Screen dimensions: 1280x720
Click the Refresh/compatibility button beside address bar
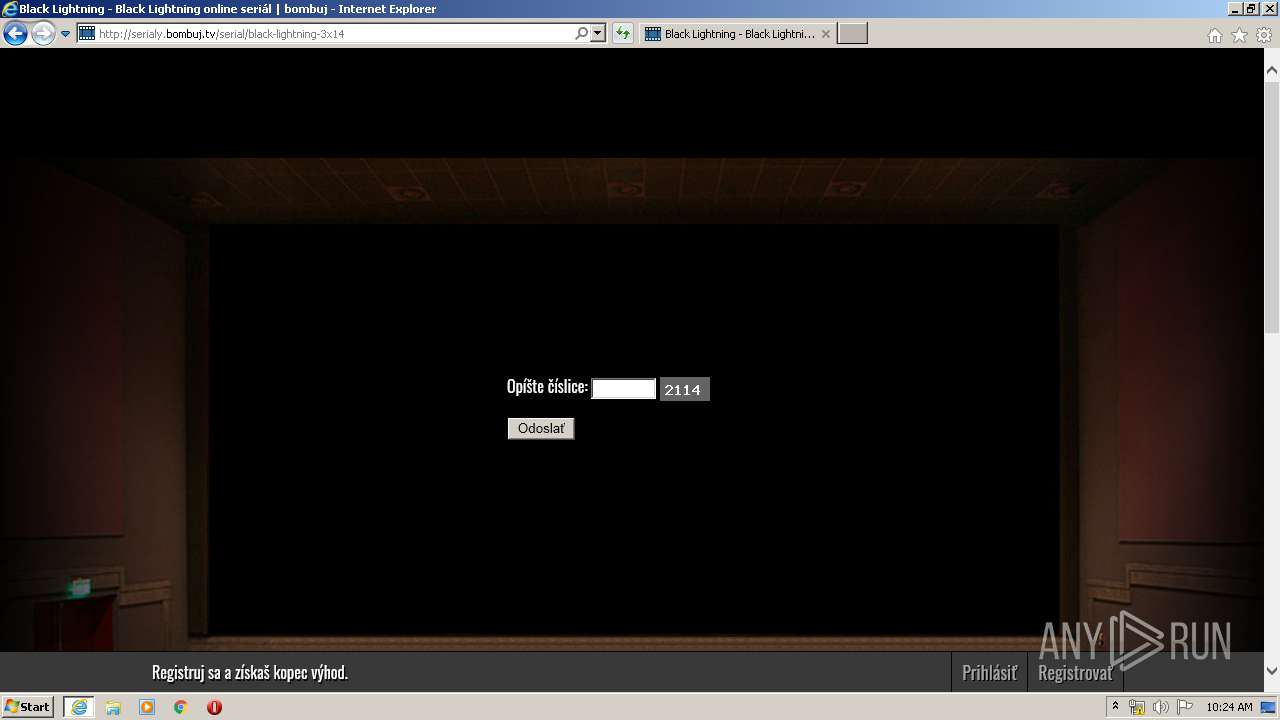pos(623,34)
